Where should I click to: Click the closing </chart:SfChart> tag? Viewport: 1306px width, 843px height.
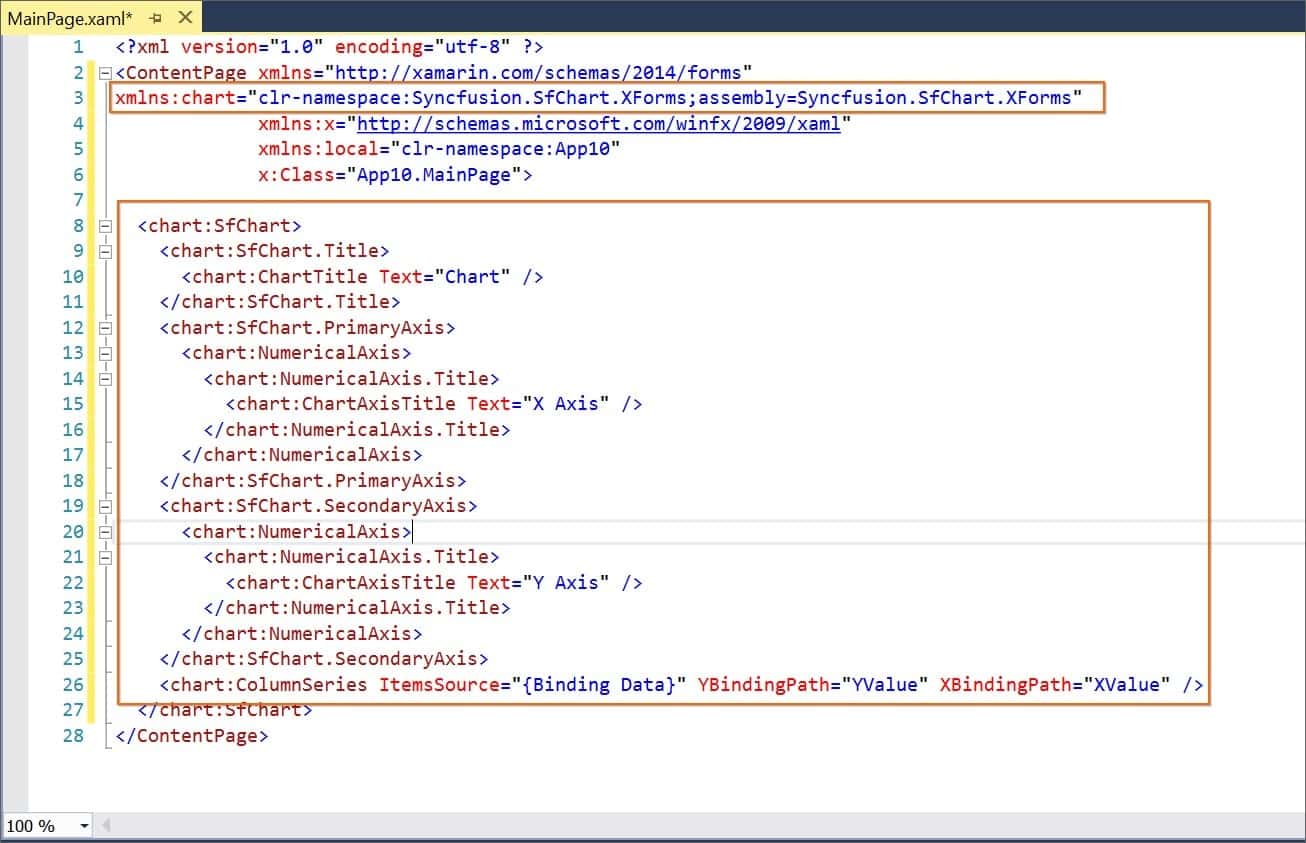(225, 711)
